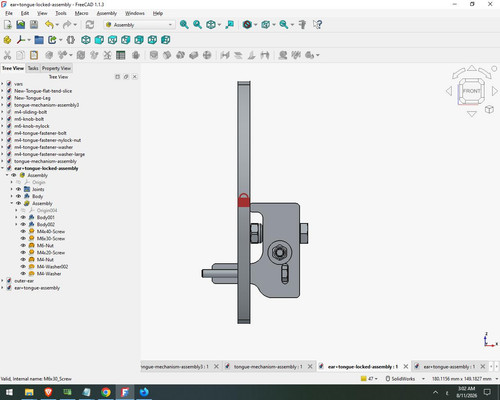Click the clipboard Paste icon

click(x=34, y=55)
